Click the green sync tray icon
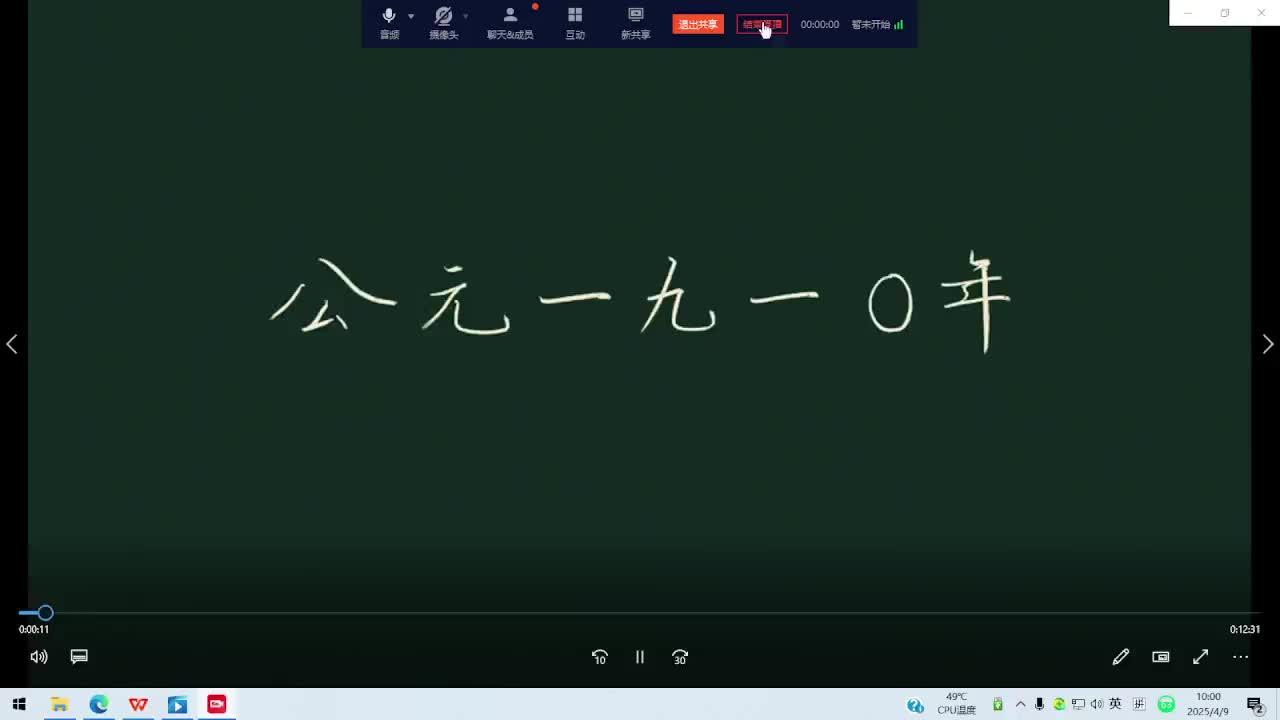Screen dimensions: 1280x720 pos(1059,705)
